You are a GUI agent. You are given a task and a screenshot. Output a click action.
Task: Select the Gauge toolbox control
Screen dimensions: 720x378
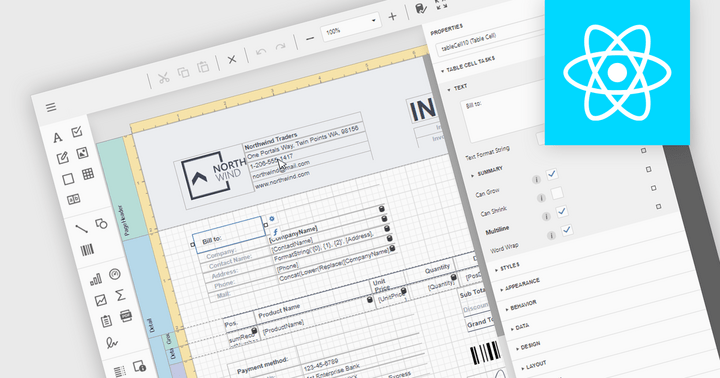(115, 275)
